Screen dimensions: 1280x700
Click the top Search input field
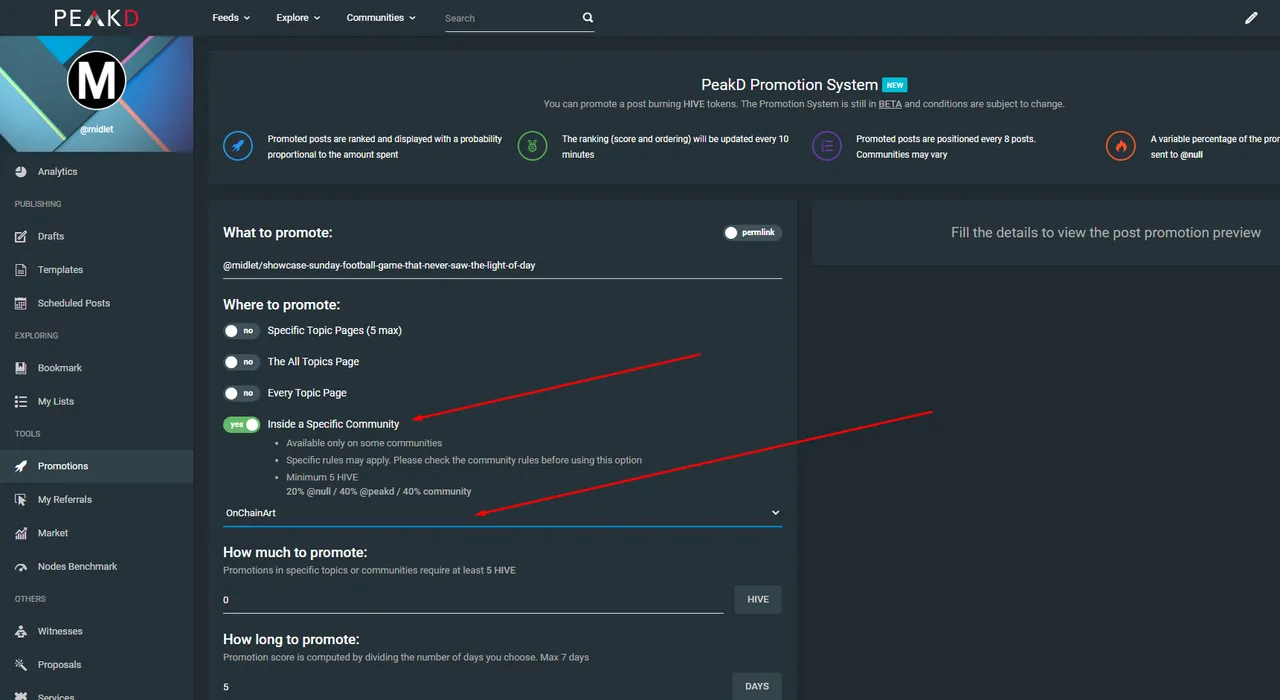pos(510,18)
